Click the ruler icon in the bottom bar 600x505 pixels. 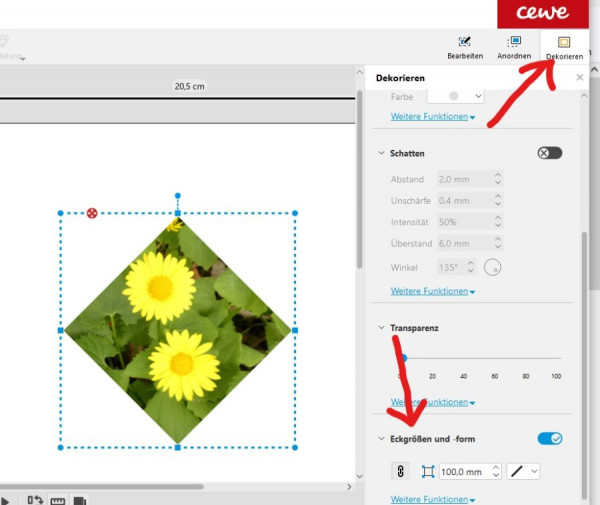pos(58,501)
